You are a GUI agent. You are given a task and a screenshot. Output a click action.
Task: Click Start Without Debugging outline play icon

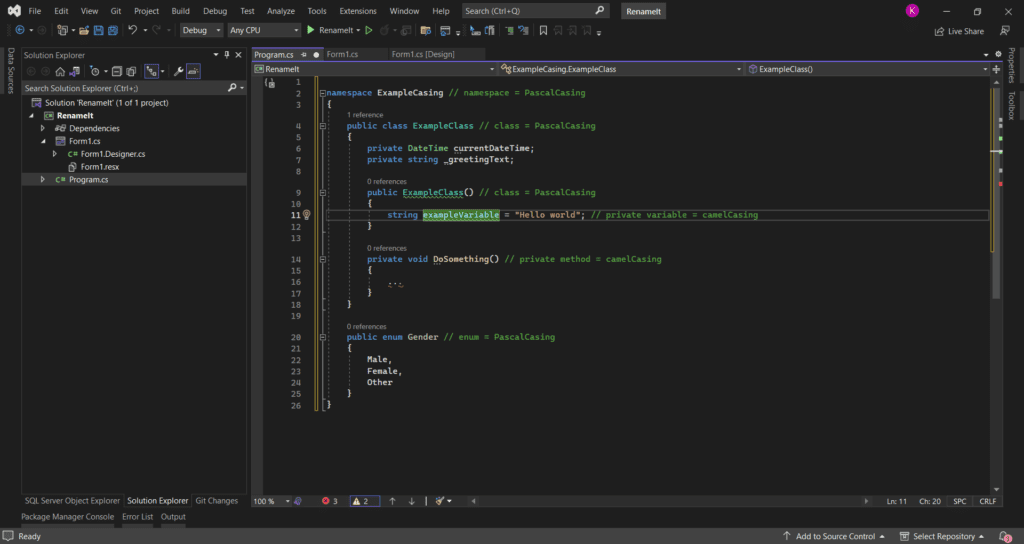(369, 30)
